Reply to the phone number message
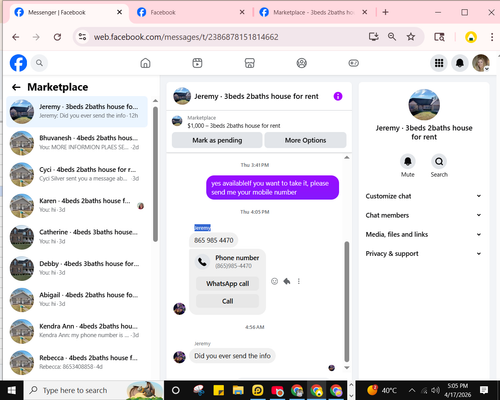Screen dimensions: 500x400 click(287, 281)
